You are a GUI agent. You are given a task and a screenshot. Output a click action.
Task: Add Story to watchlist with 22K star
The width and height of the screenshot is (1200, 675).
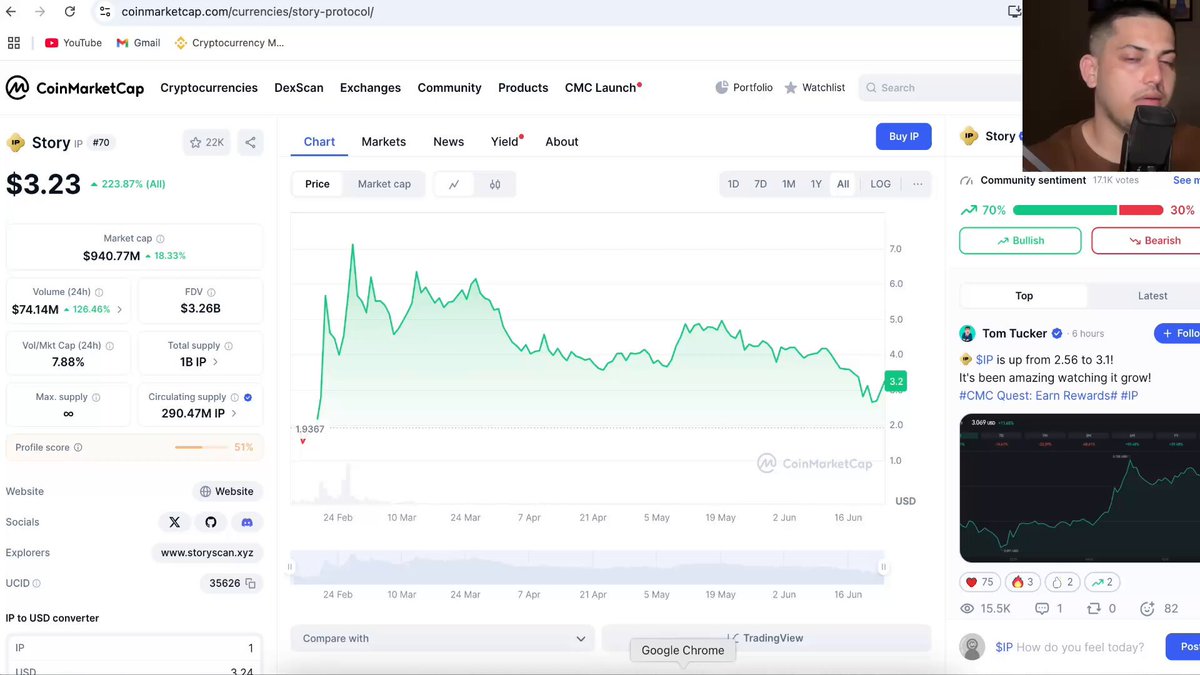point(206,143)
